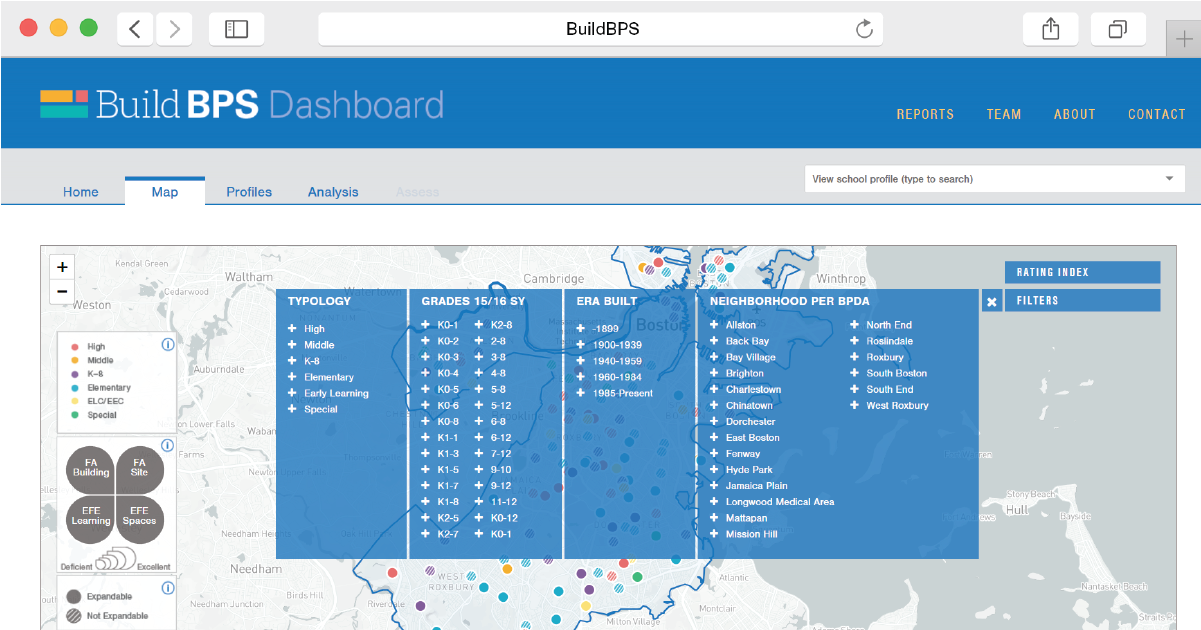Click the red High color swatch in legend
1201x630 pixels.
(x=73, y=347)
